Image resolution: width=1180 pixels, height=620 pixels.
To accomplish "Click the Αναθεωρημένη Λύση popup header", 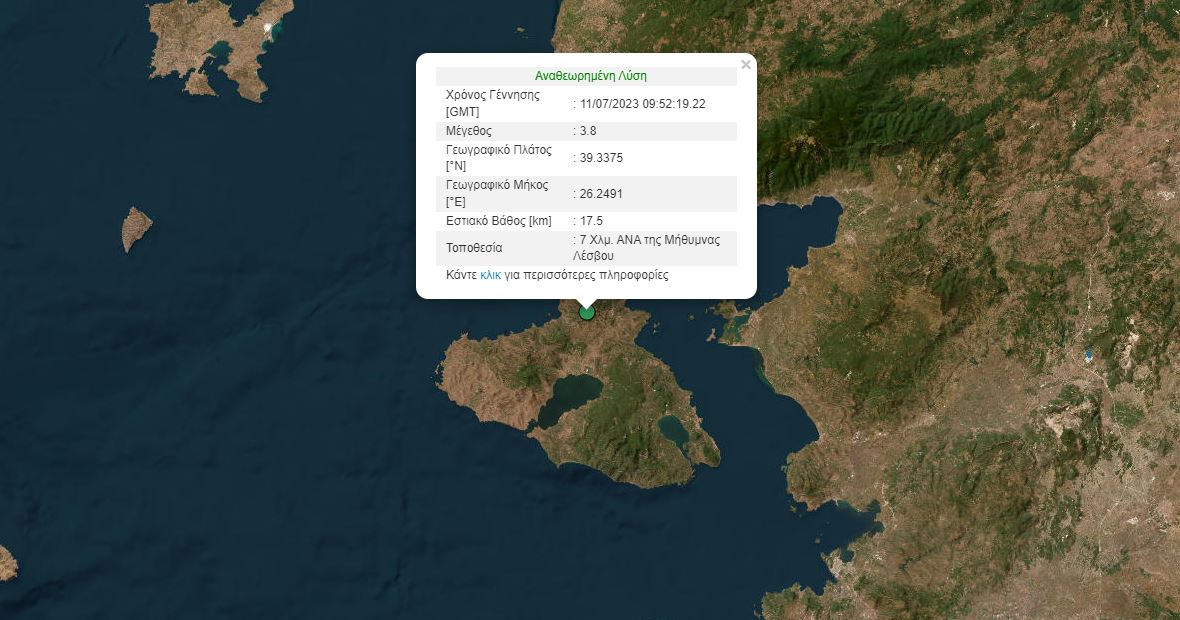I will pyautogui.click(x=585, y=76).
